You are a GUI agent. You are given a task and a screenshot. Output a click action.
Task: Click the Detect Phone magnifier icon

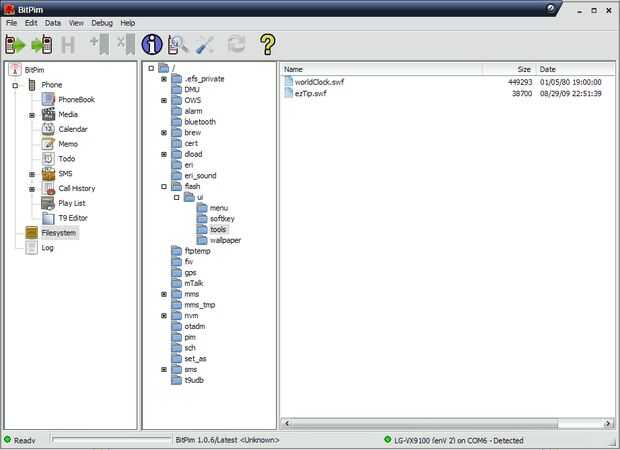178,44
